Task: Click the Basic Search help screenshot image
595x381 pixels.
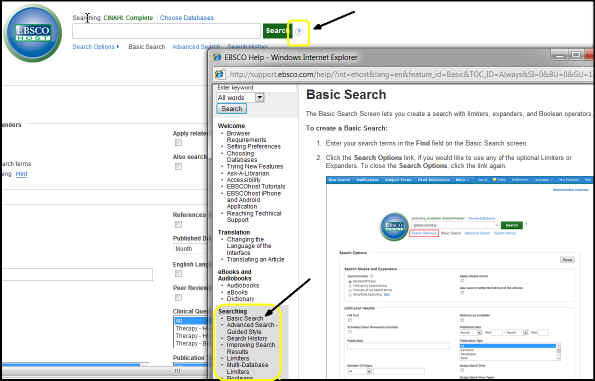Action: click(x=460, y=277)
